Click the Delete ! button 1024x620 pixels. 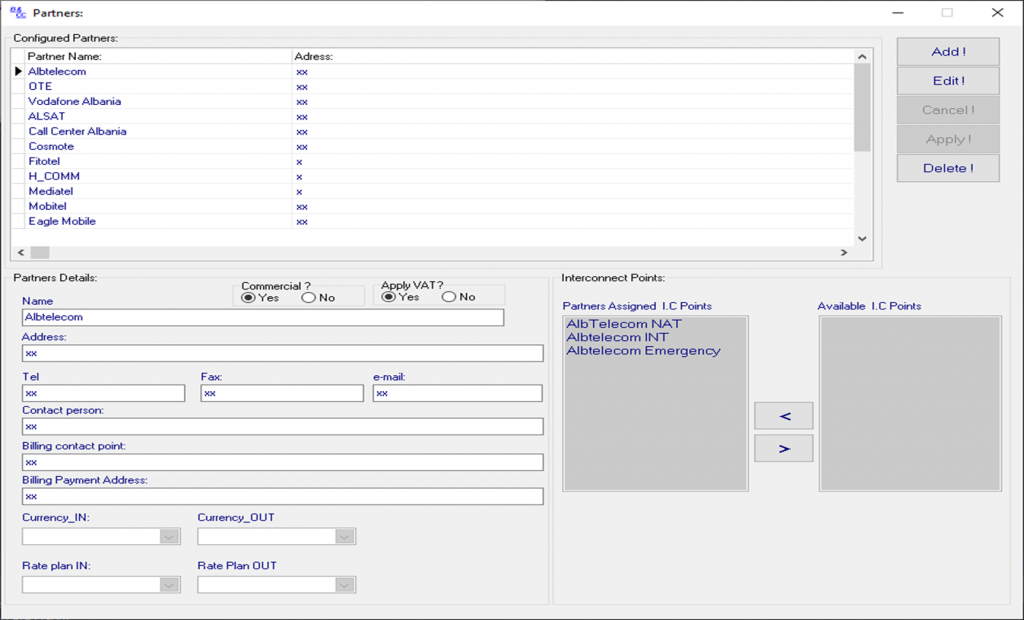tap(948, 169)
